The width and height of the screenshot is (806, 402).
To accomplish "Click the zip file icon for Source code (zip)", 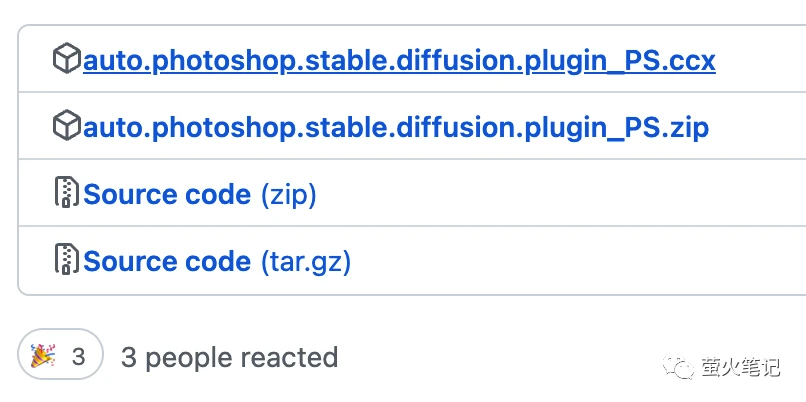I will coord(67,193).
